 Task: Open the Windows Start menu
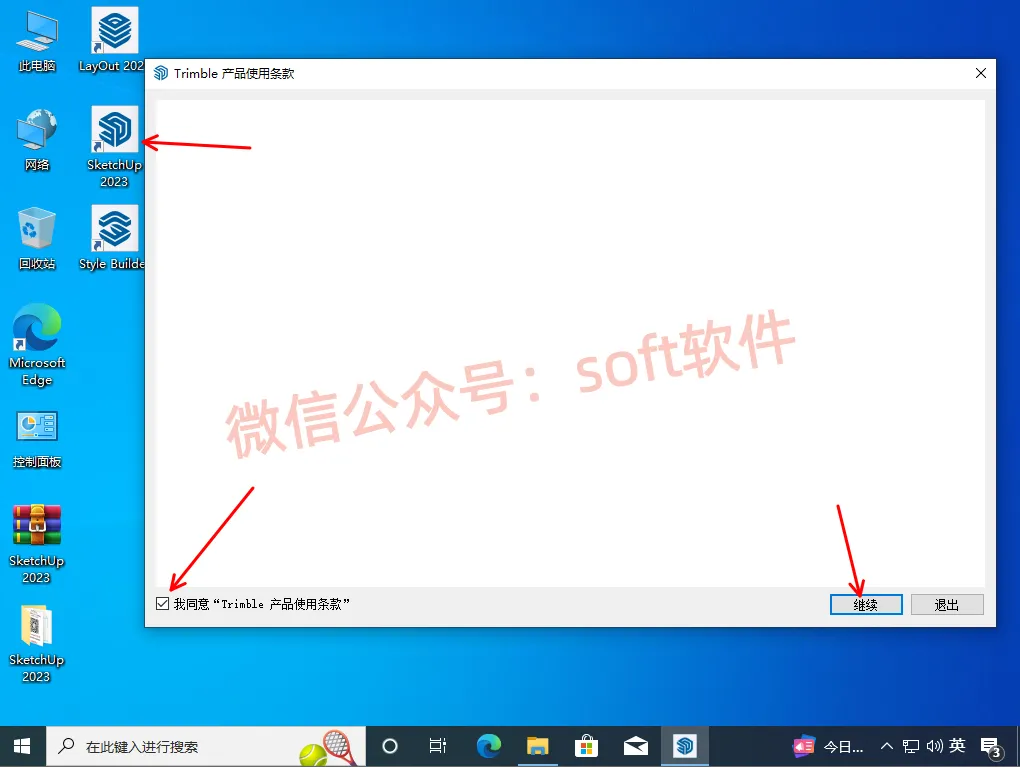tap(22, 746)
